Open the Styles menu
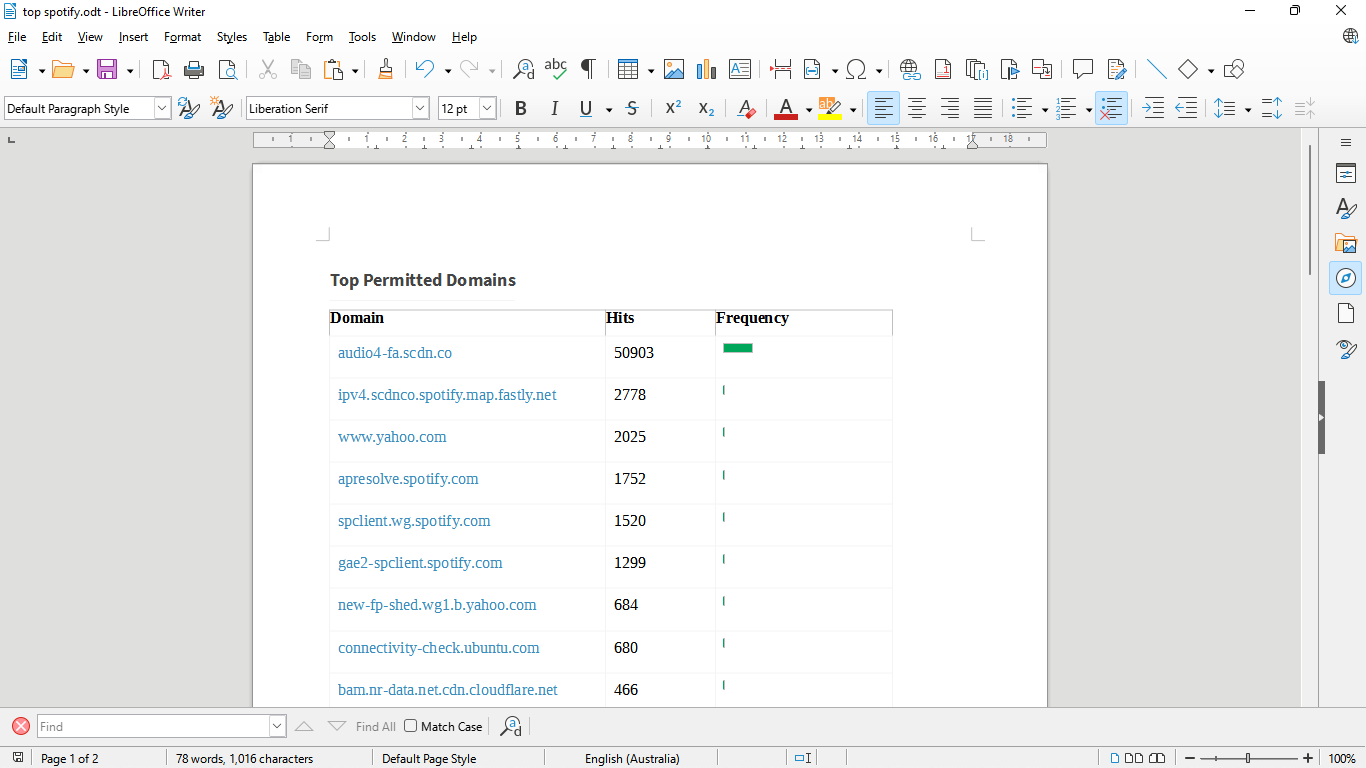Image resolution: width=1366 pixels, height=768 pixels. pyautogui.click(x=232, y=37)
